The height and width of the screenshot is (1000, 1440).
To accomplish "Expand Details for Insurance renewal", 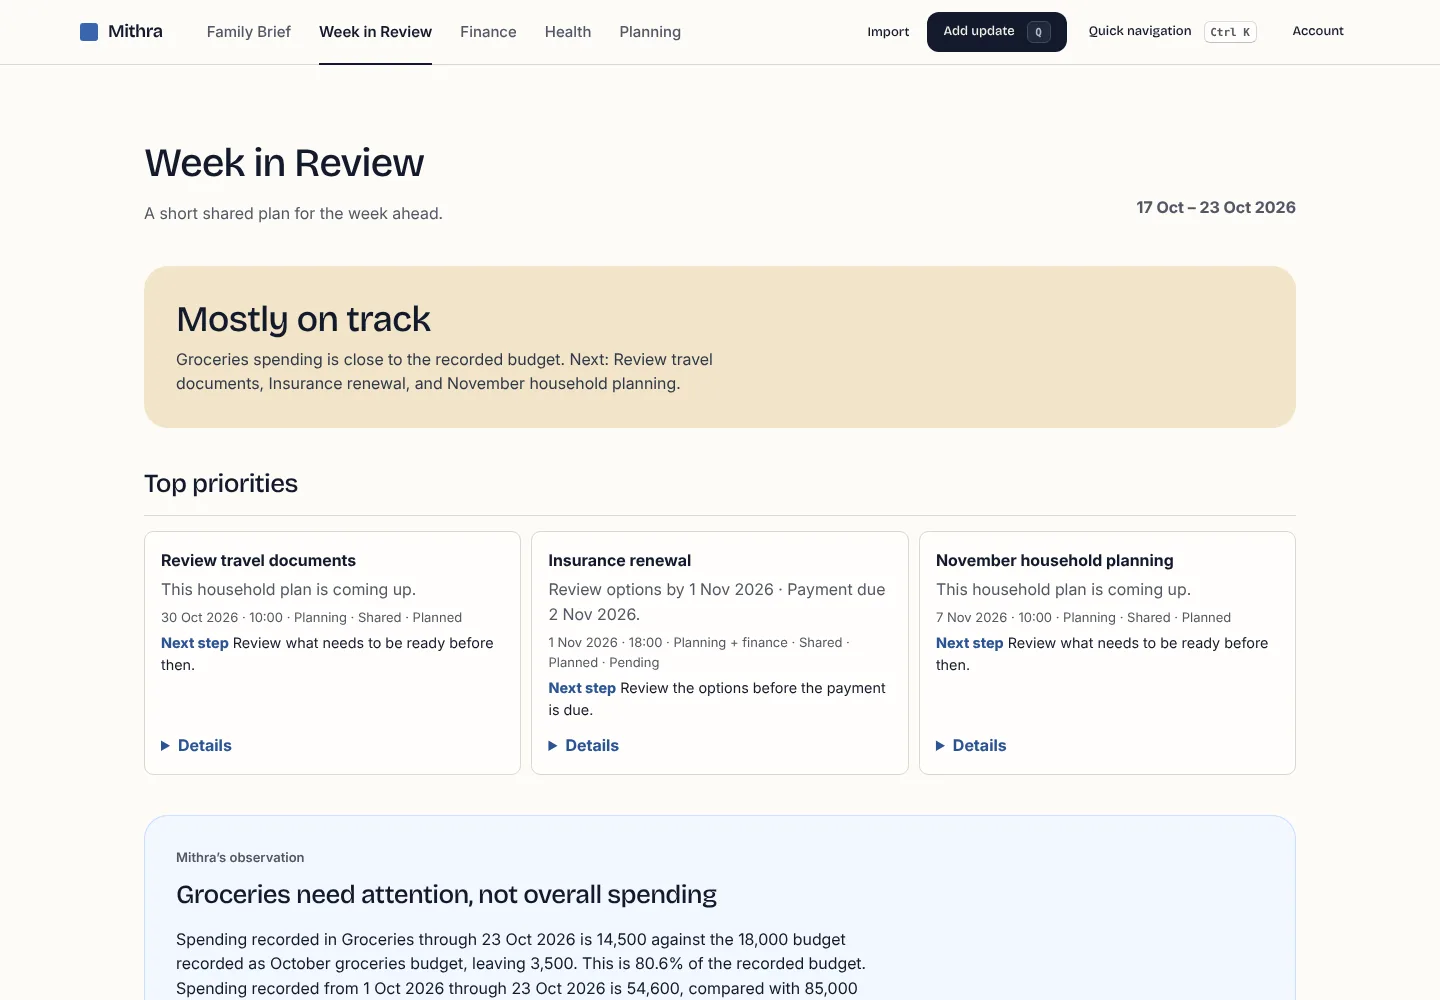I will 584,745.
